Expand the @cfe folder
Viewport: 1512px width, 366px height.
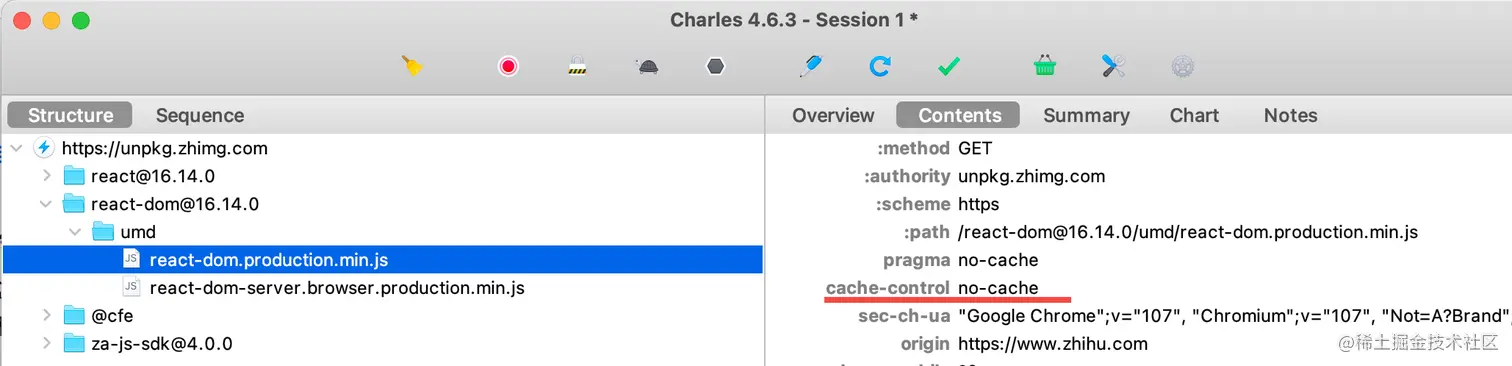[x=46, y=316]
